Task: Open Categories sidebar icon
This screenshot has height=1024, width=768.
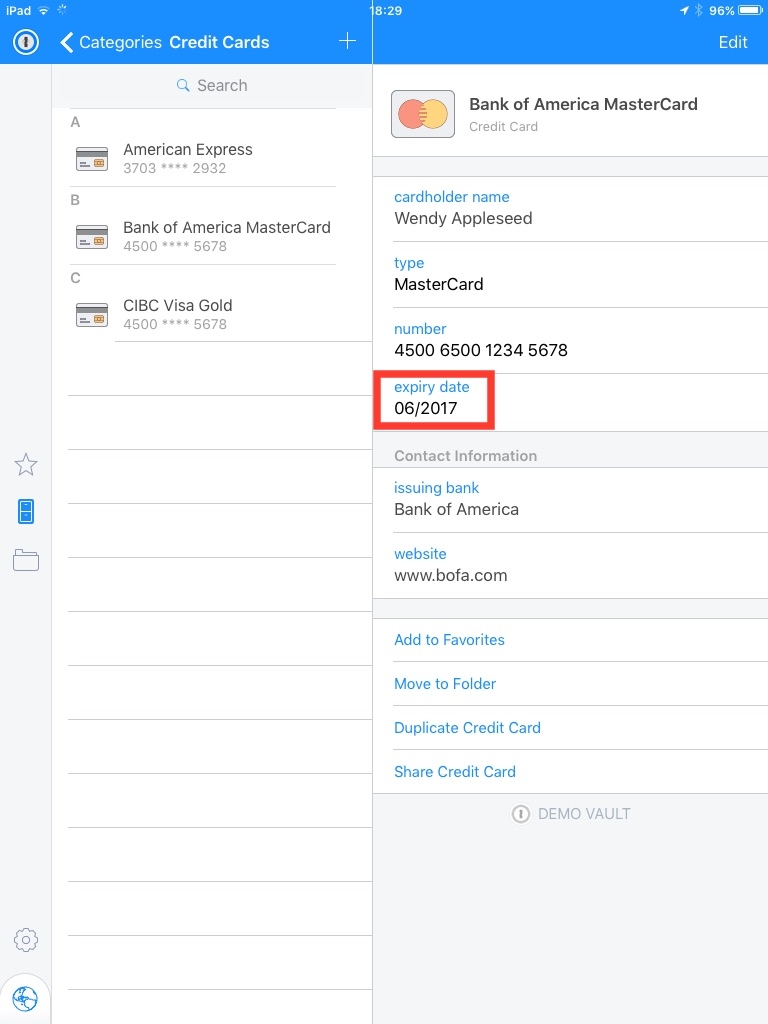Action: [26, 512]
